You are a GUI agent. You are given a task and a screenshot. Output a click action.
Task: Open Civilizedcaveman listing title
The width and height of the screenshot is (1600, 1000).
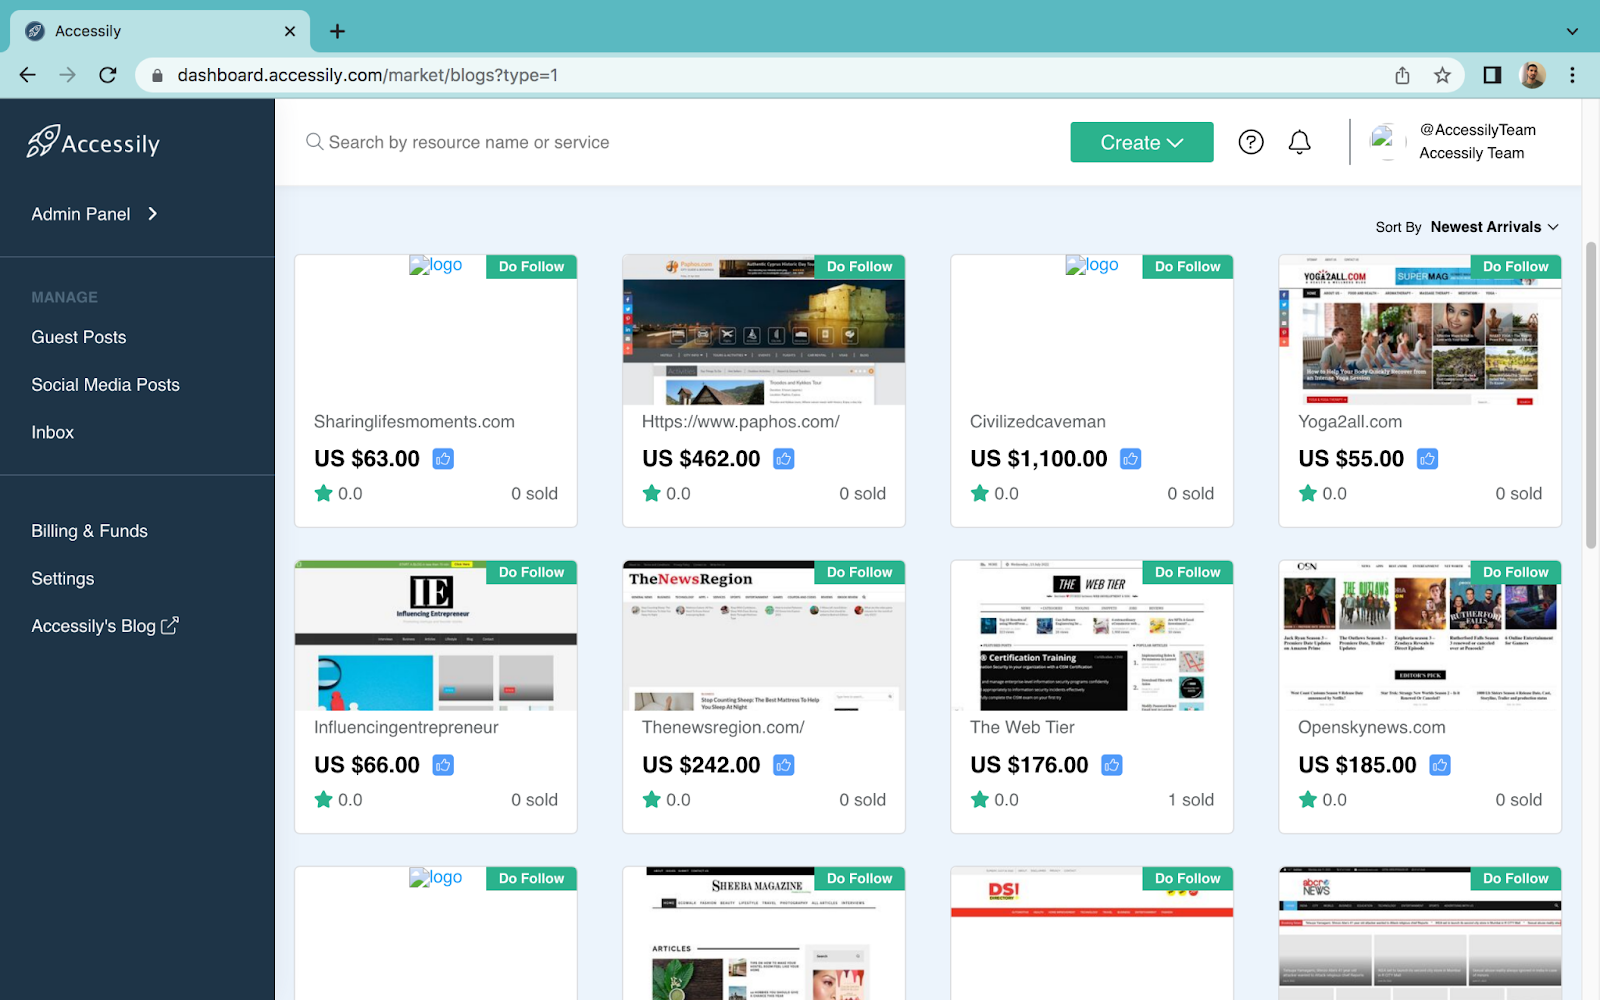click(x=1038, y=422)
